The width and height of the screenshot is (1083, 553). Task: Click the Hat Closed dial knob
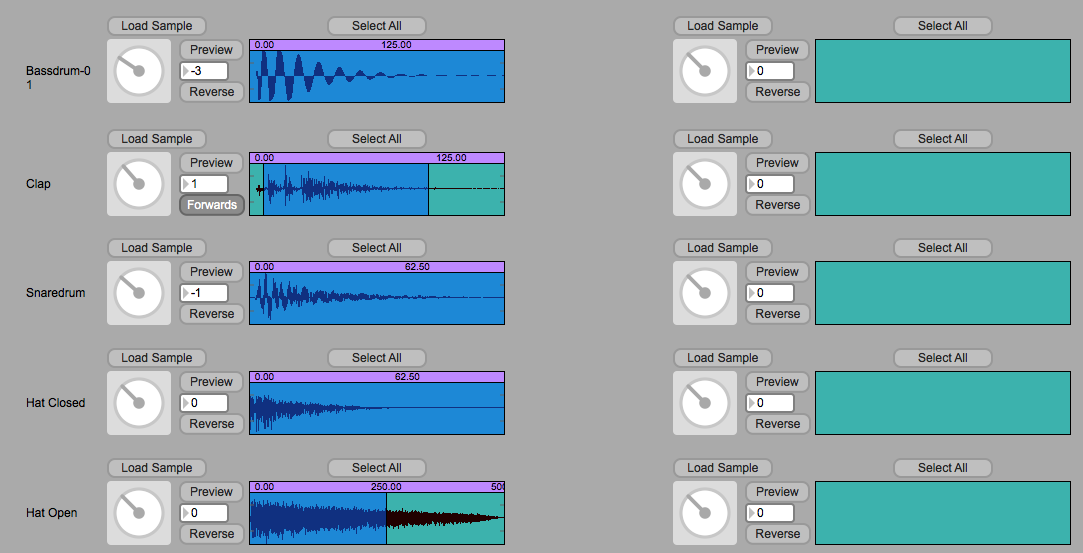[139, 403]
